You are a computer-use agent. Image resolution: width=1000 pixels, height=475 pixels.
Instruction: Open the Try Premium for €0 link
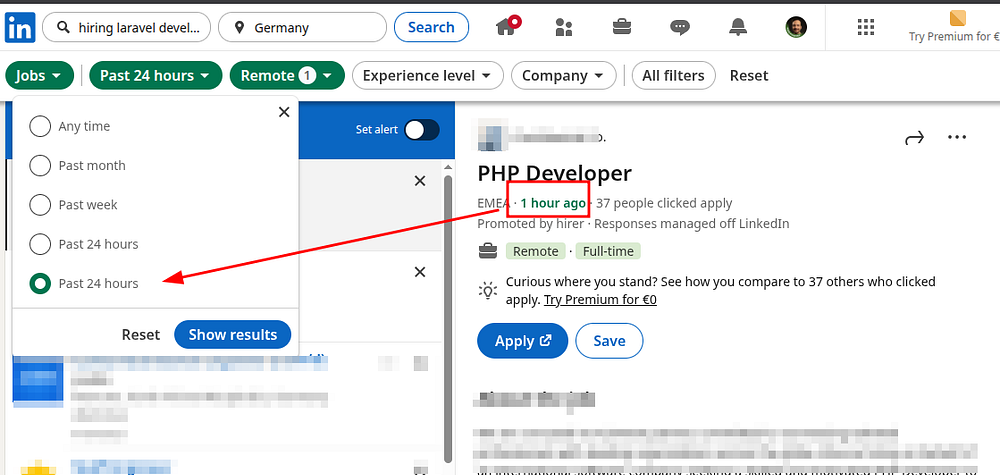pos(600,300)
